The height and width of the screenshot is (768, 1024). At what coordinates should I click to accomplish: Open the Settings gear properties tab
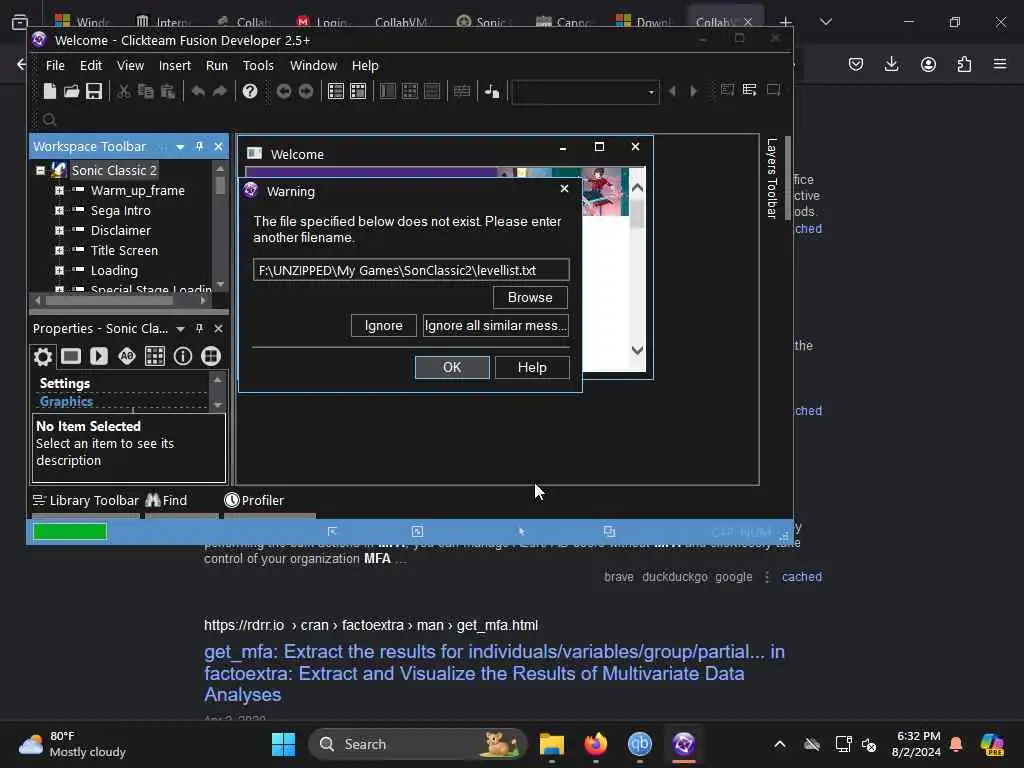point(42,356)
